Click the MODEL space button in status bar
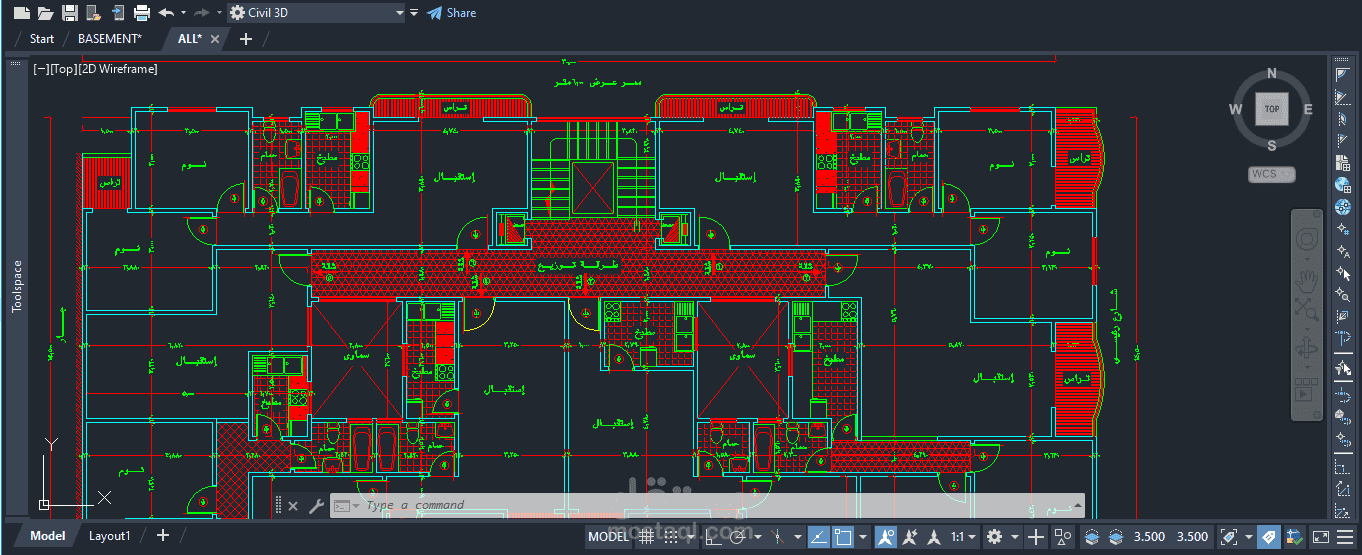Screen dimensions: 1362x555 tap(608, 537)
